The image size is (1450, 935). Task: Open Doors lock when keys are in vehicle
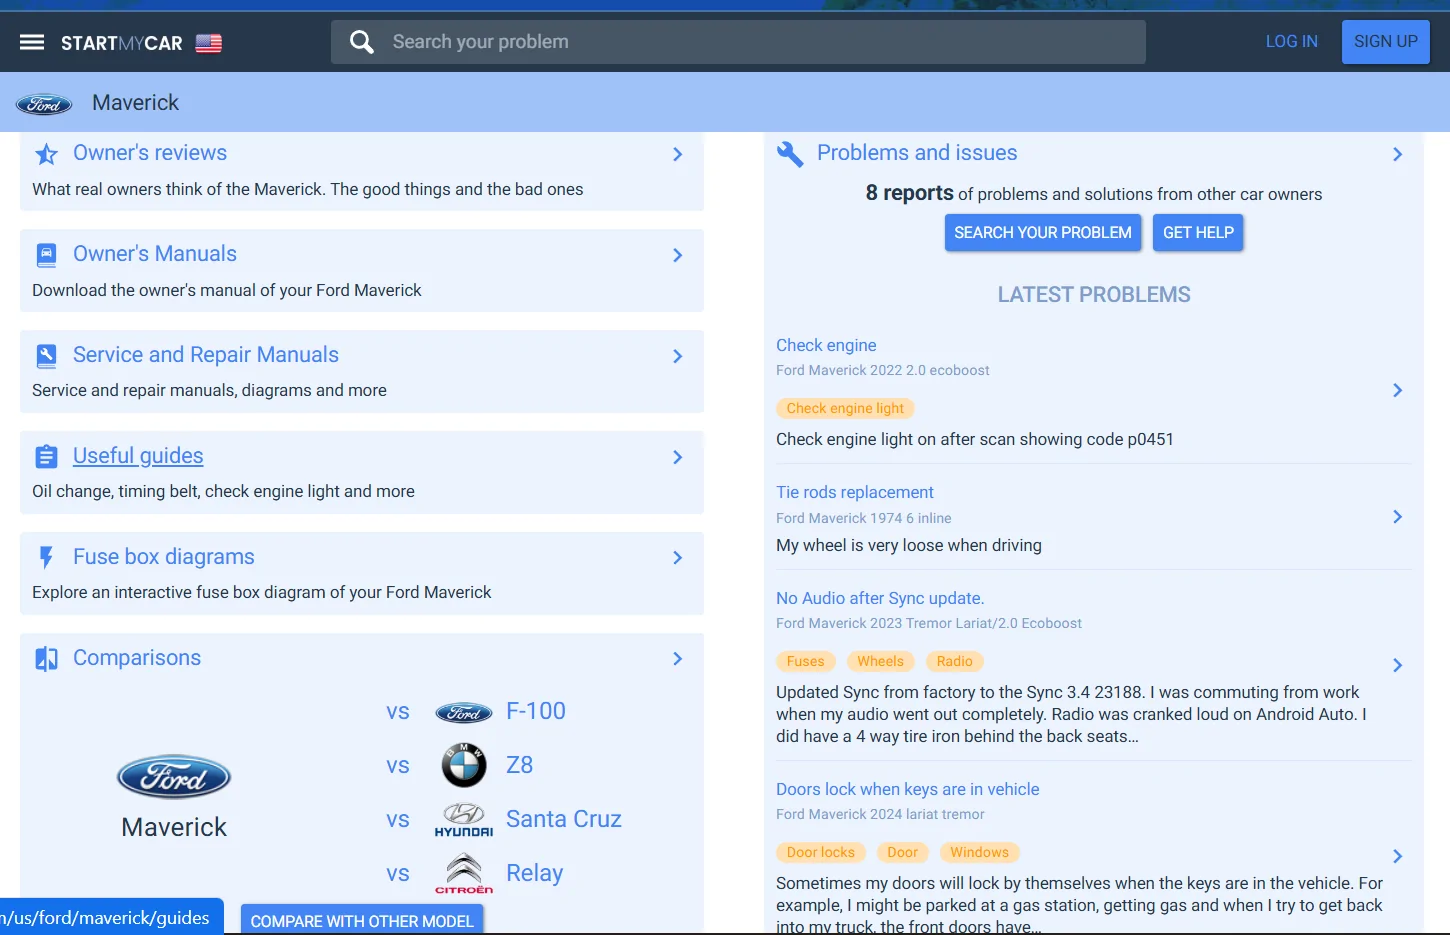click(908, 789)
